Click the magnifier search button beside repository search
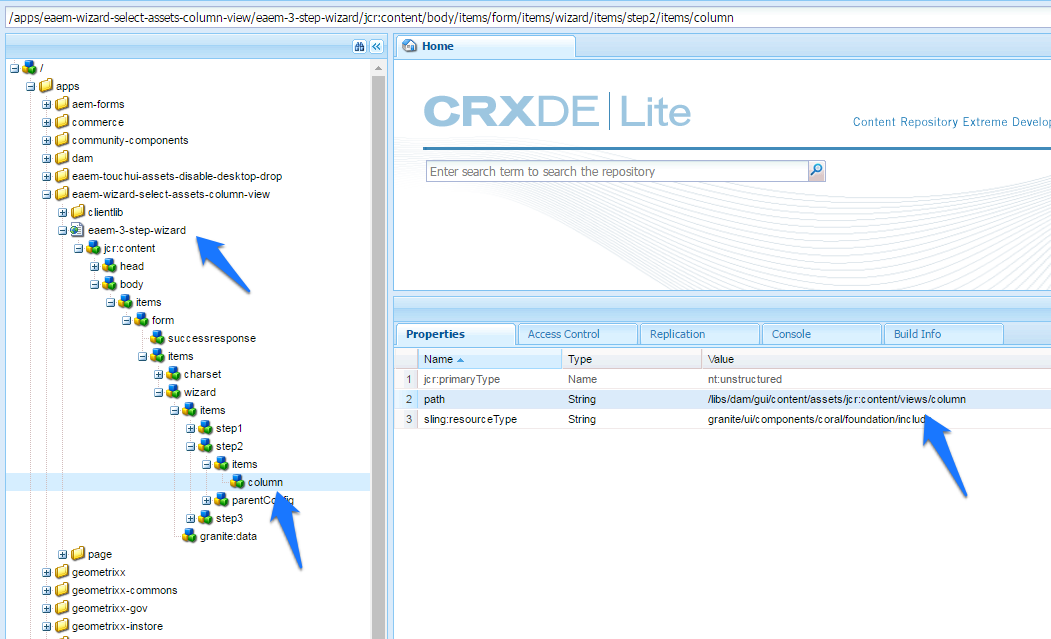The width and height of the screenshot is (1051, 639). (816, 171)
